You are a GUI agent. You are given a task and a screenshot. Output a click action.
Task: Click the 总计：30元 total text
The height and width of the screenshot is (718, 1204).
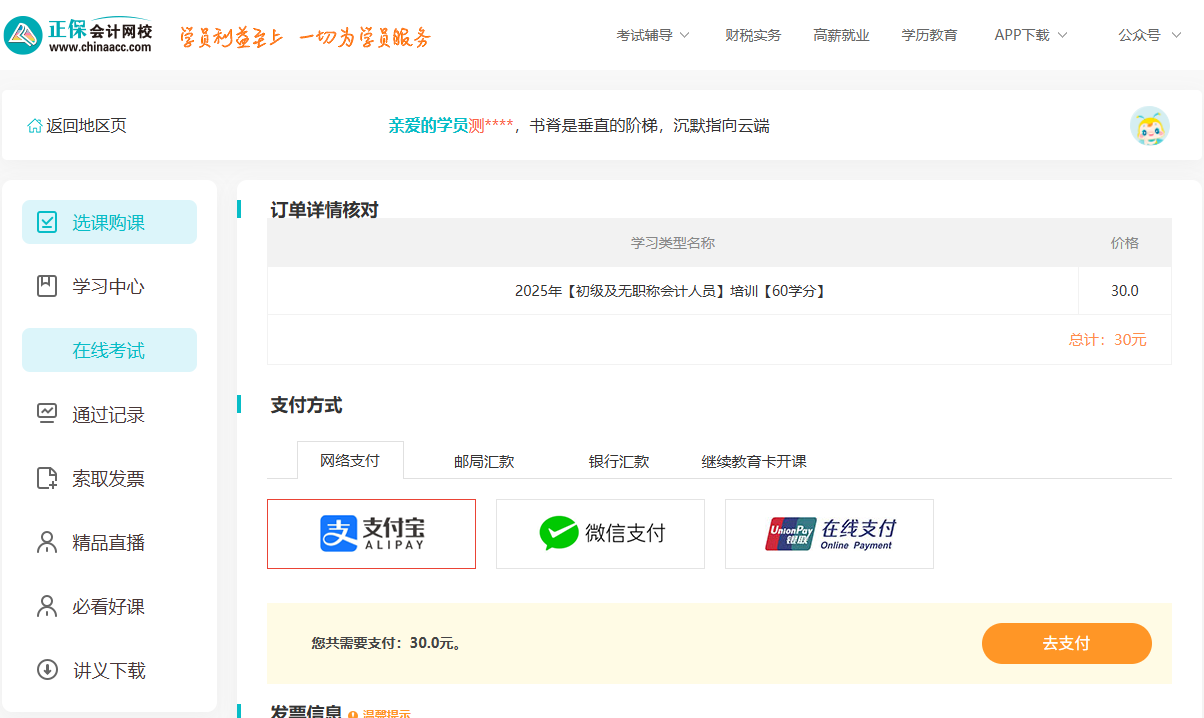[1107, 340]
